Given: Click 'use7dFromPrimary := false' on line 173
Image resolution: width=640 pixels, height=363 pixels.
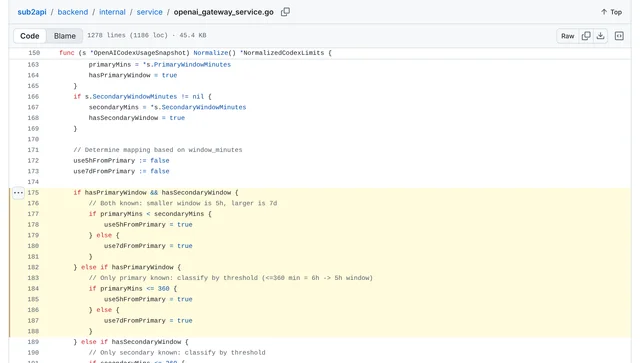Looking at the screenshot, I should [121, 171].
